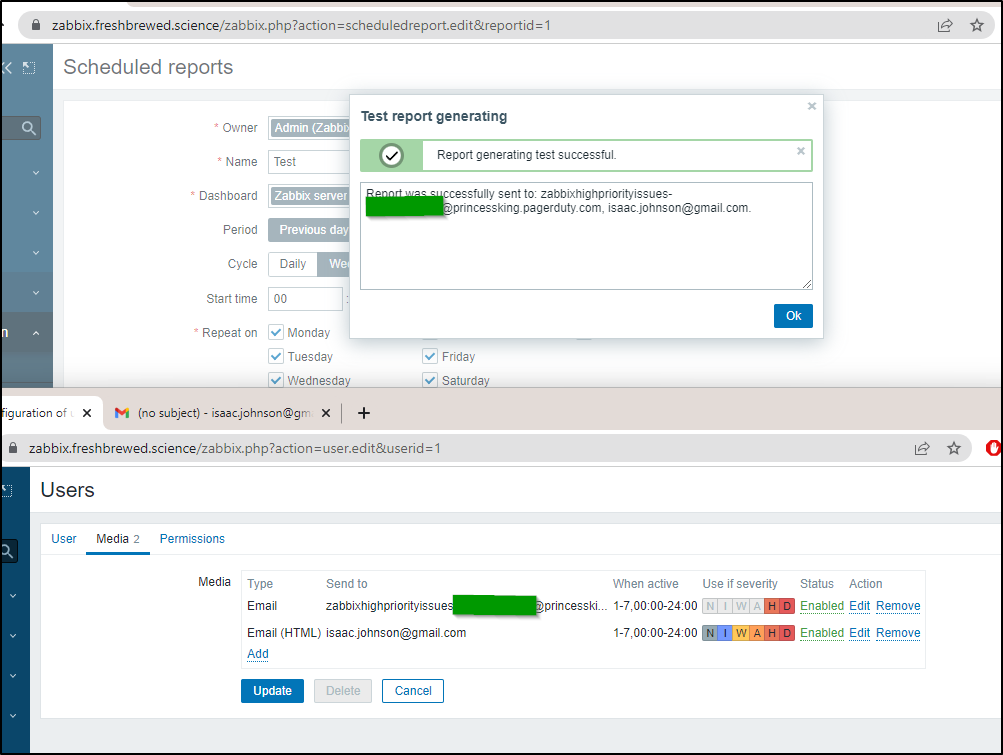Collapse the open sidebar section with up chevron
1003x755 pixels.
36,333
